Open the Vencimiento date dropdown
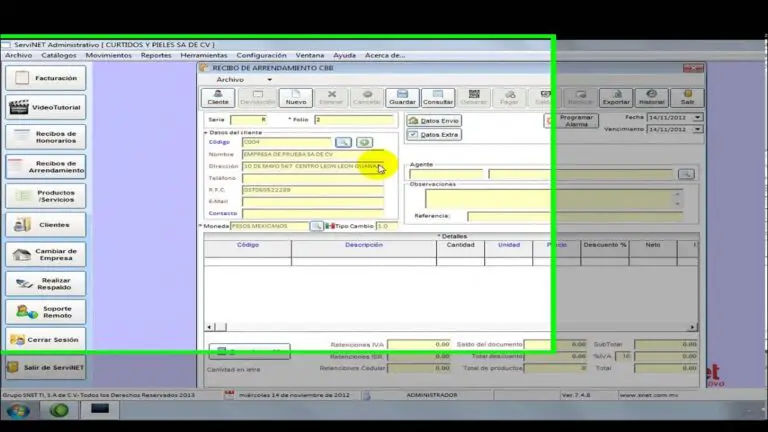Screen dimensions: 768x432 click(x=697, y=129)
